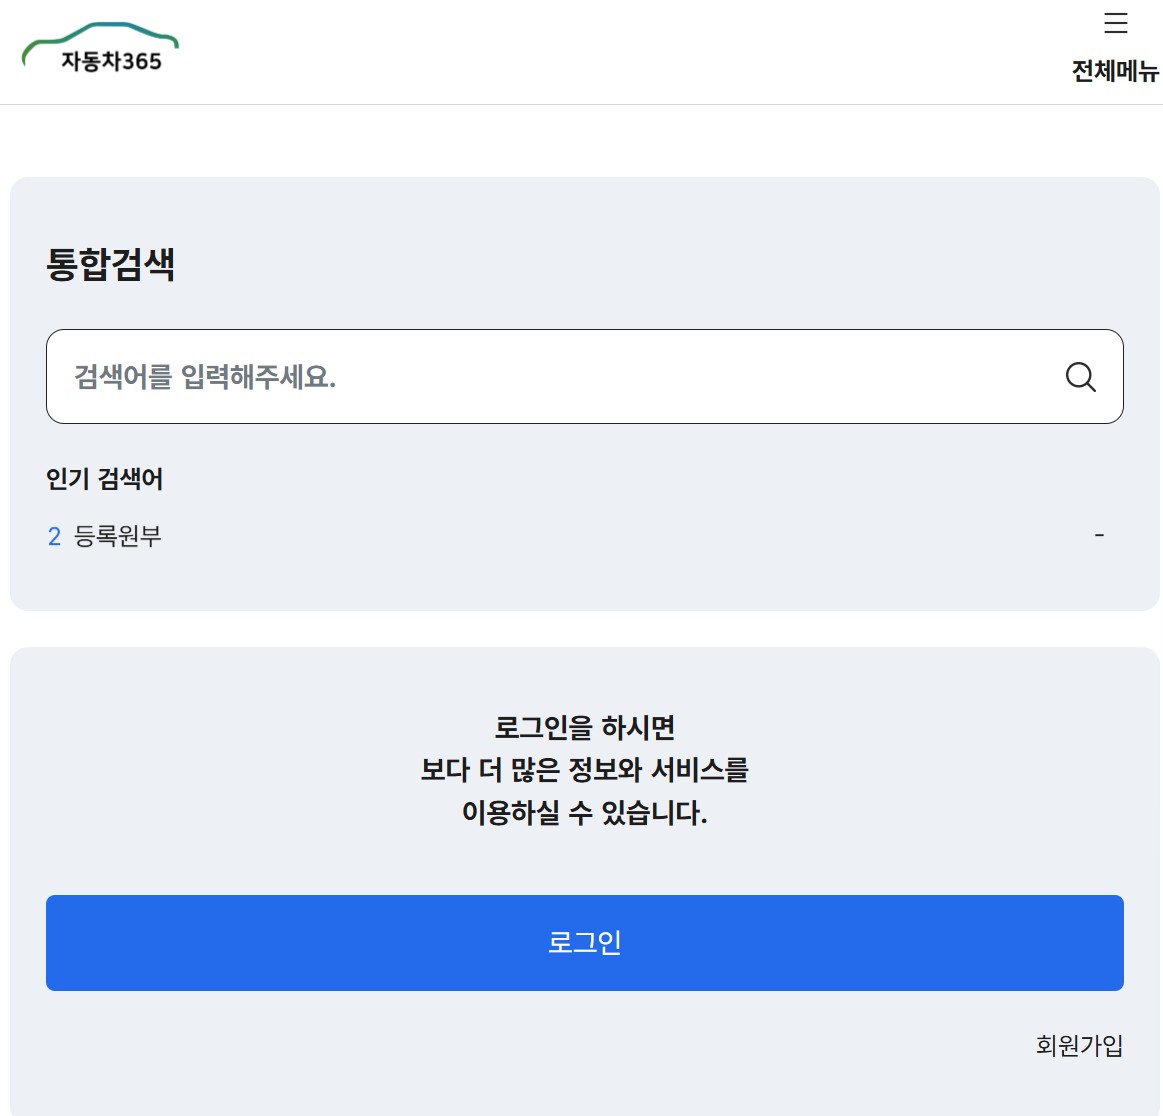Open 전체메뉴 full menu label
The image size is (1163, 1116).
1115,71
